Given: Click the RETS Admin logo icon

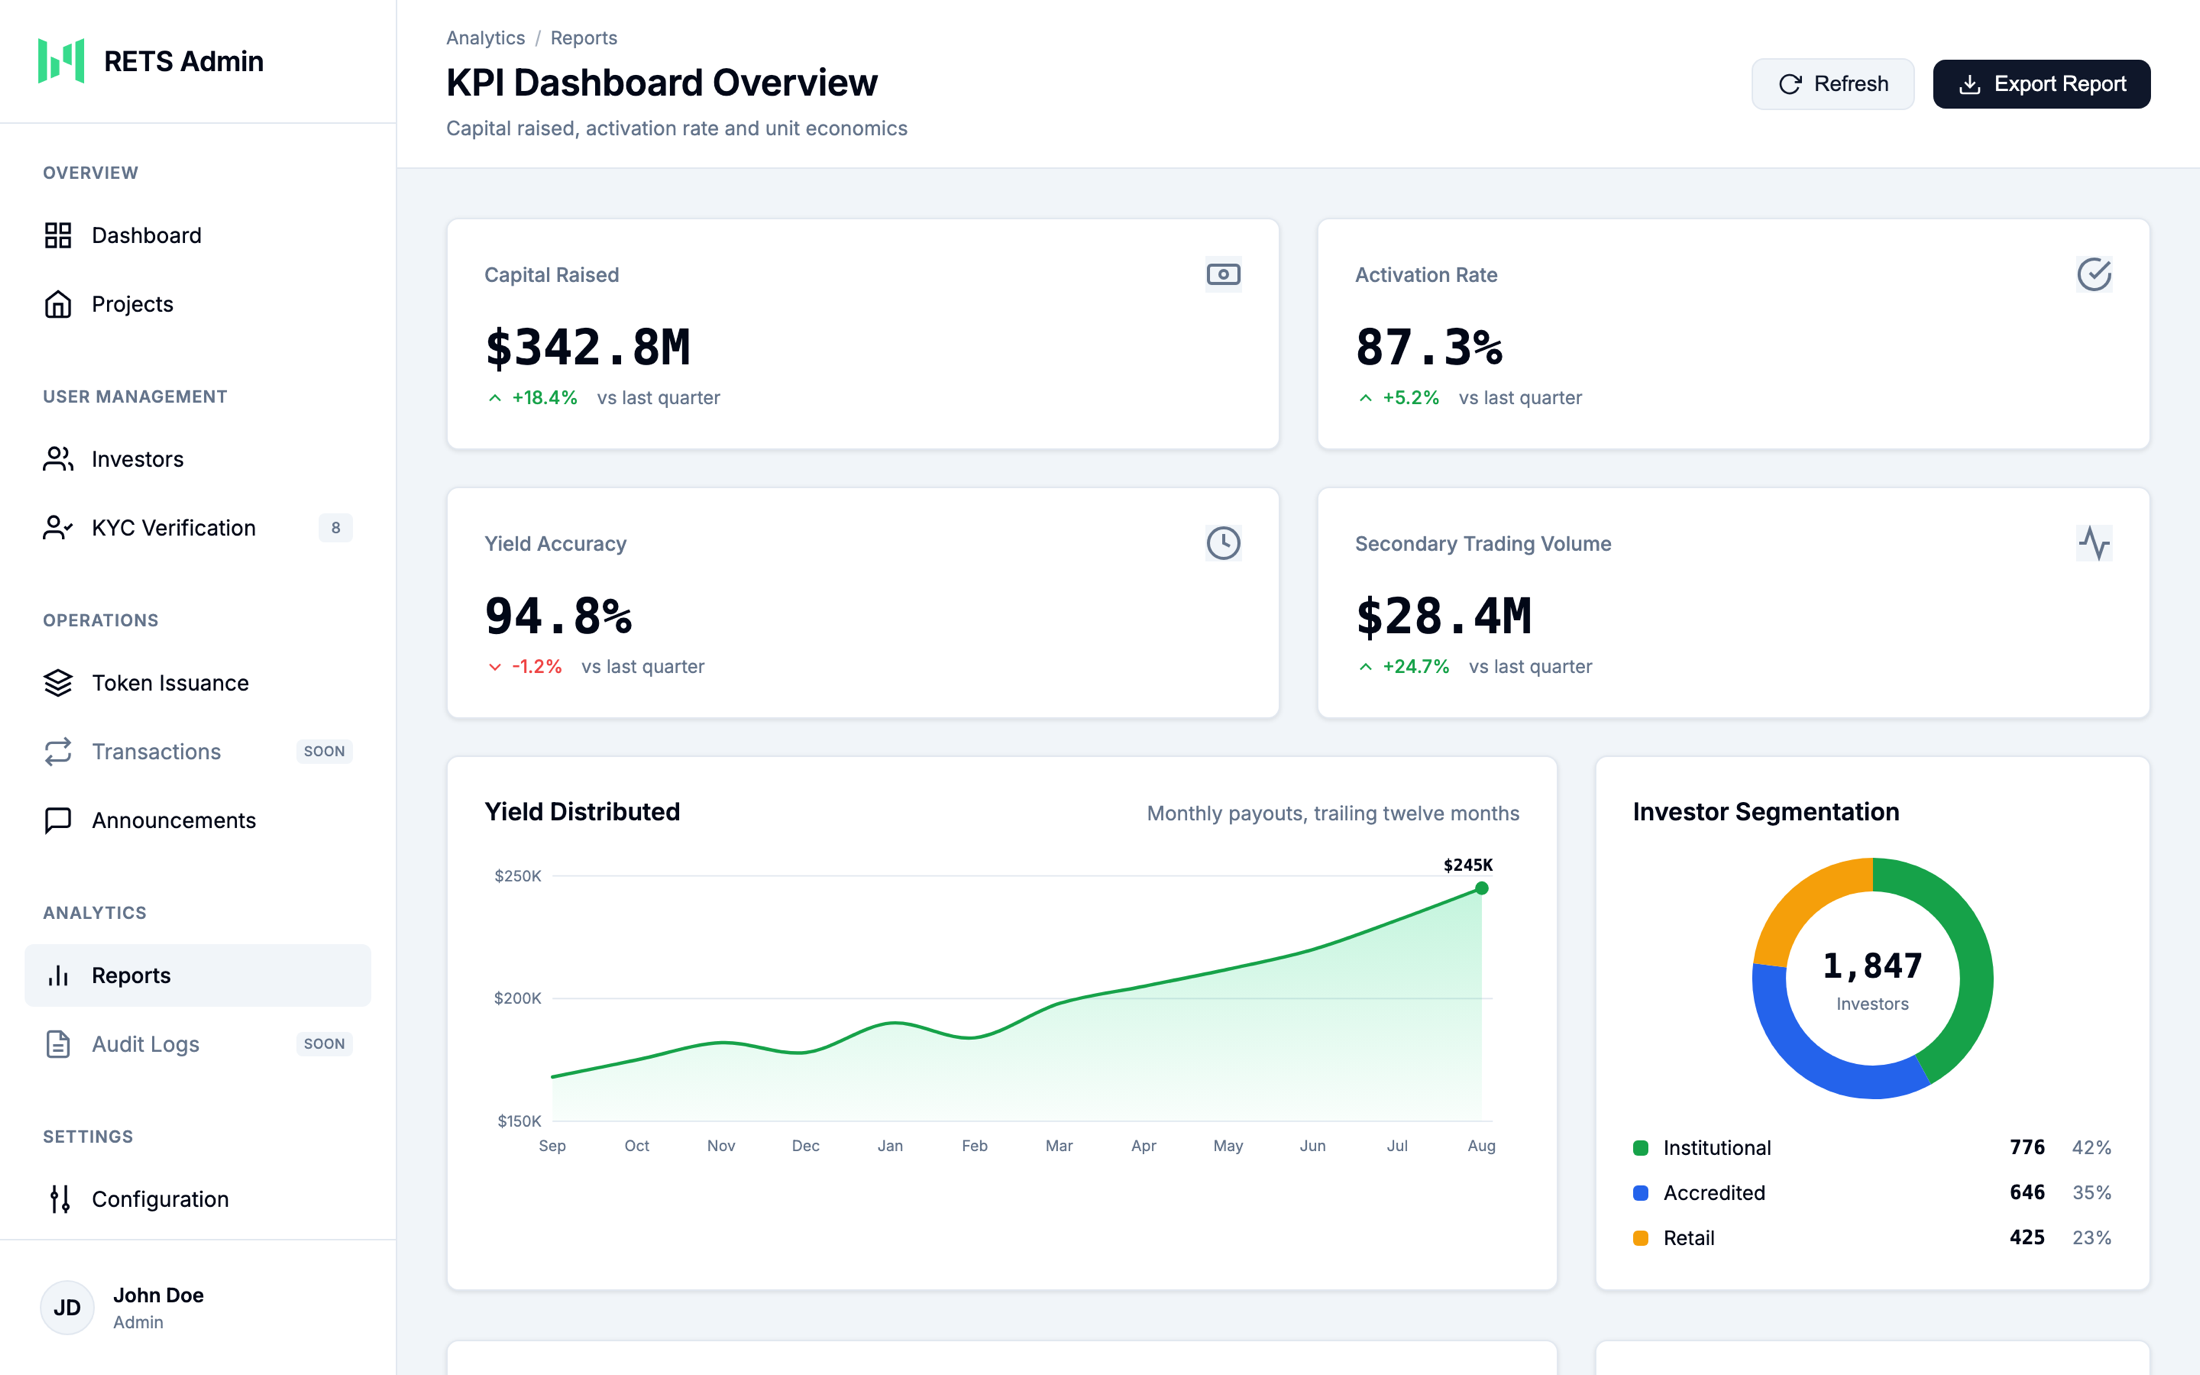Looking at the screenshot, I should (61, 61).
